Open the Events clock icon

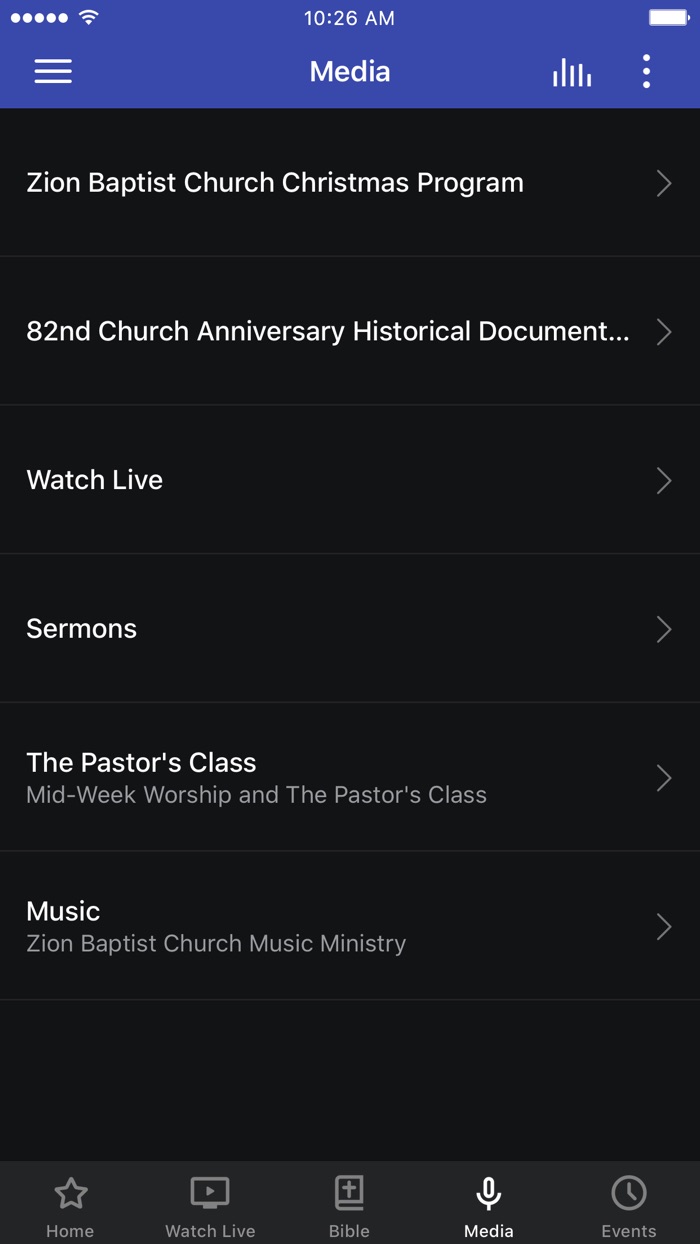tap(628, 1192)
